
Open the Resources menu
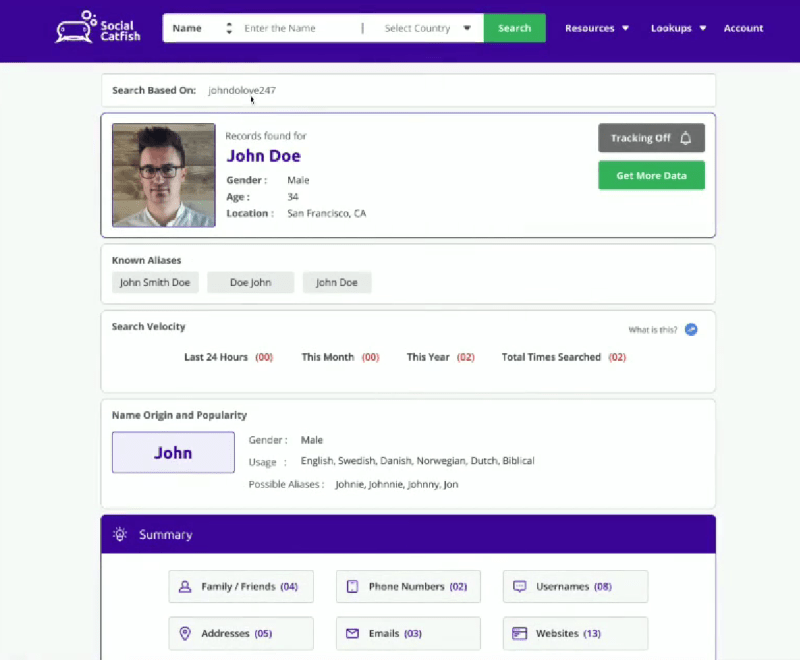tap(597, 28)
